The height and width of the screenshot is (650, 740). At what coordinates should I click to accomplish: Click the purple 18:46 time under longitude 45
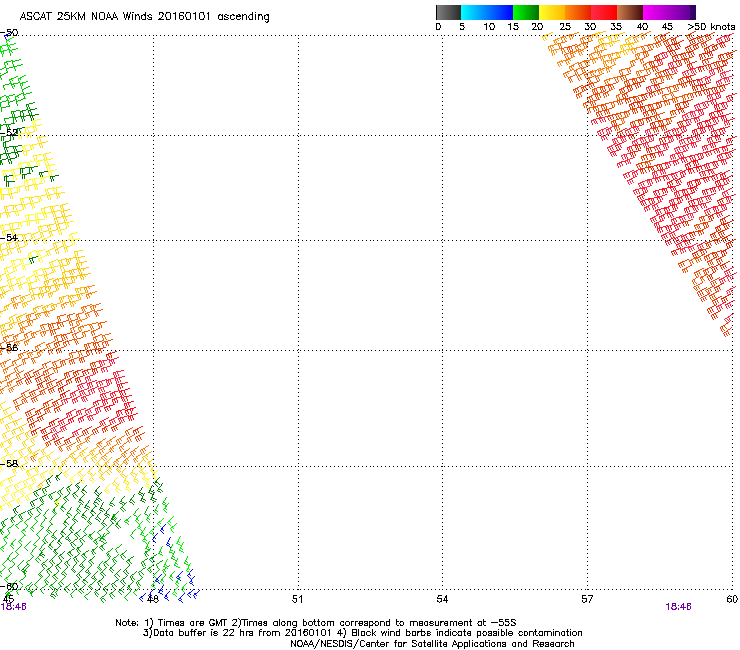pyautogui.click(x=14, y=607)
